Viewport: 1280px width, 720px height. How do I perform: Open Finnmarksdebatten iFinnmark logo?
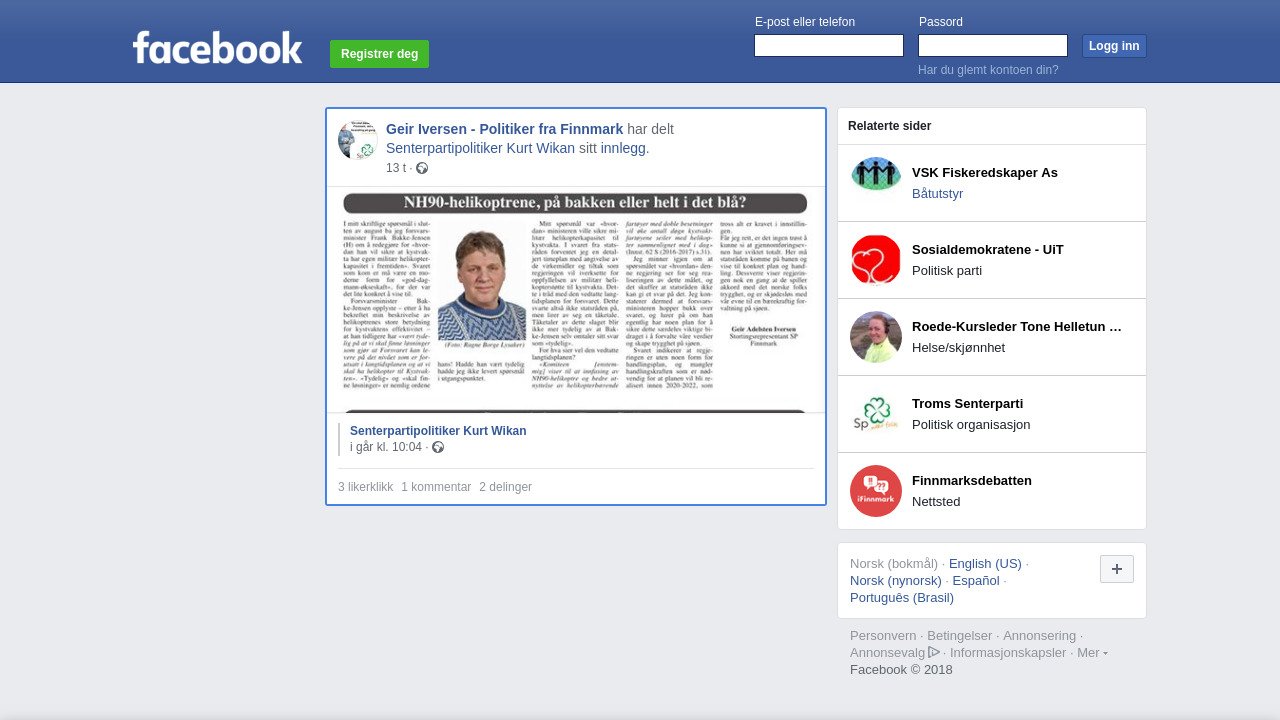(876, 491)
